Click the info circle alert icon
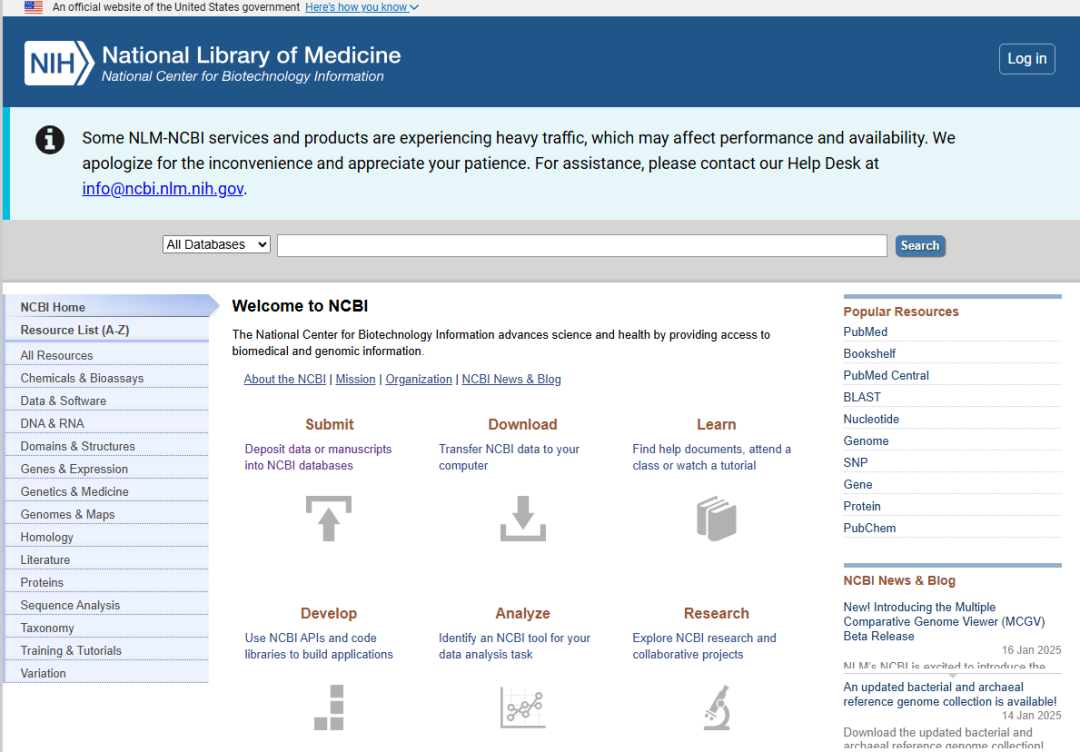This screenshot has width=1080, height=752. 50,139
